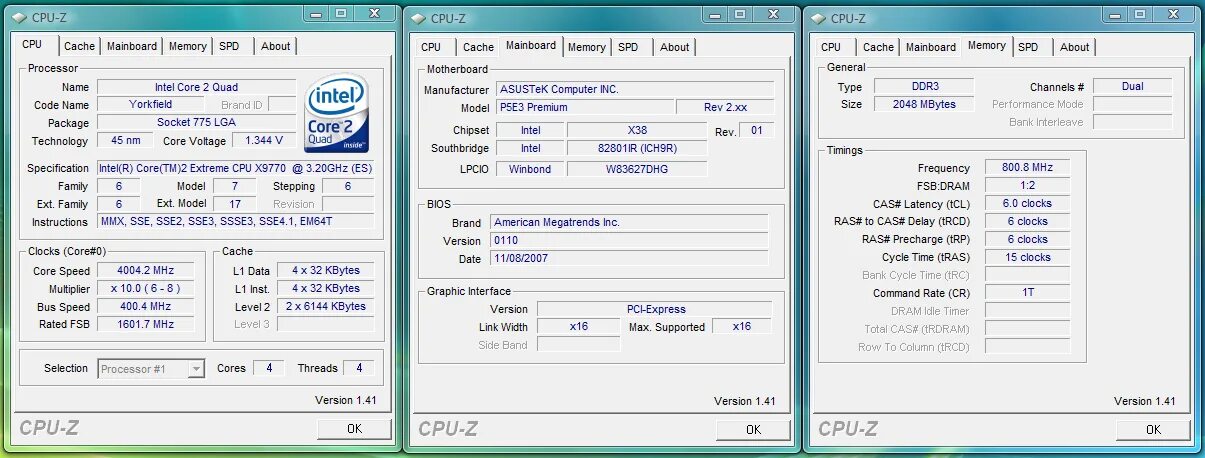Click the Link Width value x16
1205x458 pixels.
[579, 327]
